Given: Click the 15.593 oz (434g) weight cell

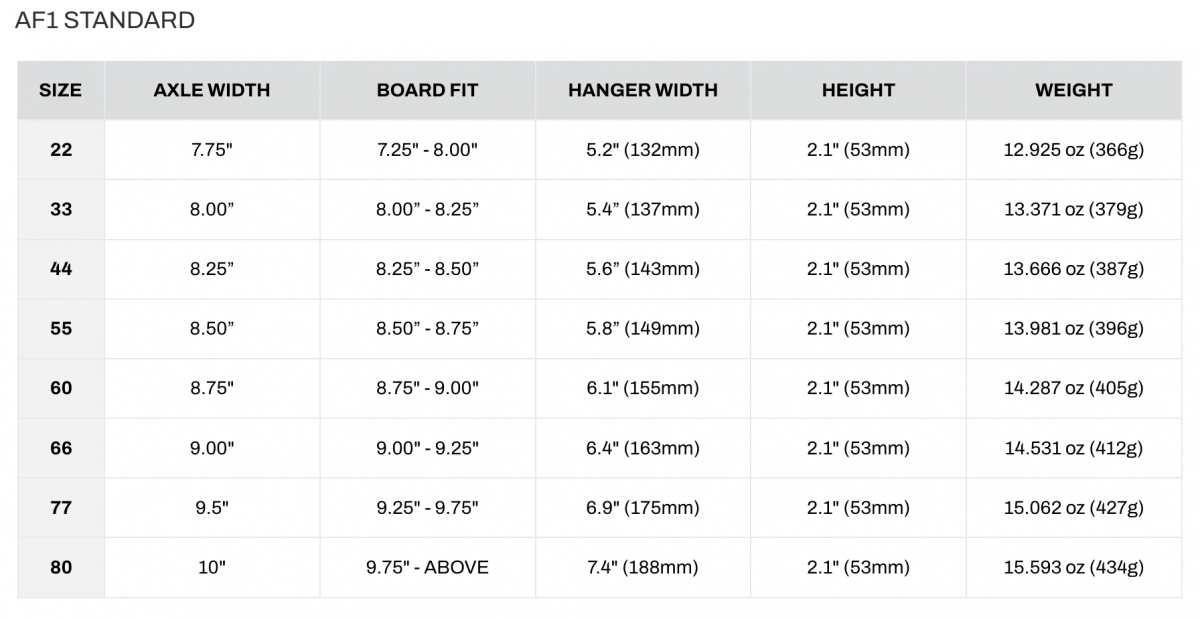Looking at the screenshot, I should 1074,567.
